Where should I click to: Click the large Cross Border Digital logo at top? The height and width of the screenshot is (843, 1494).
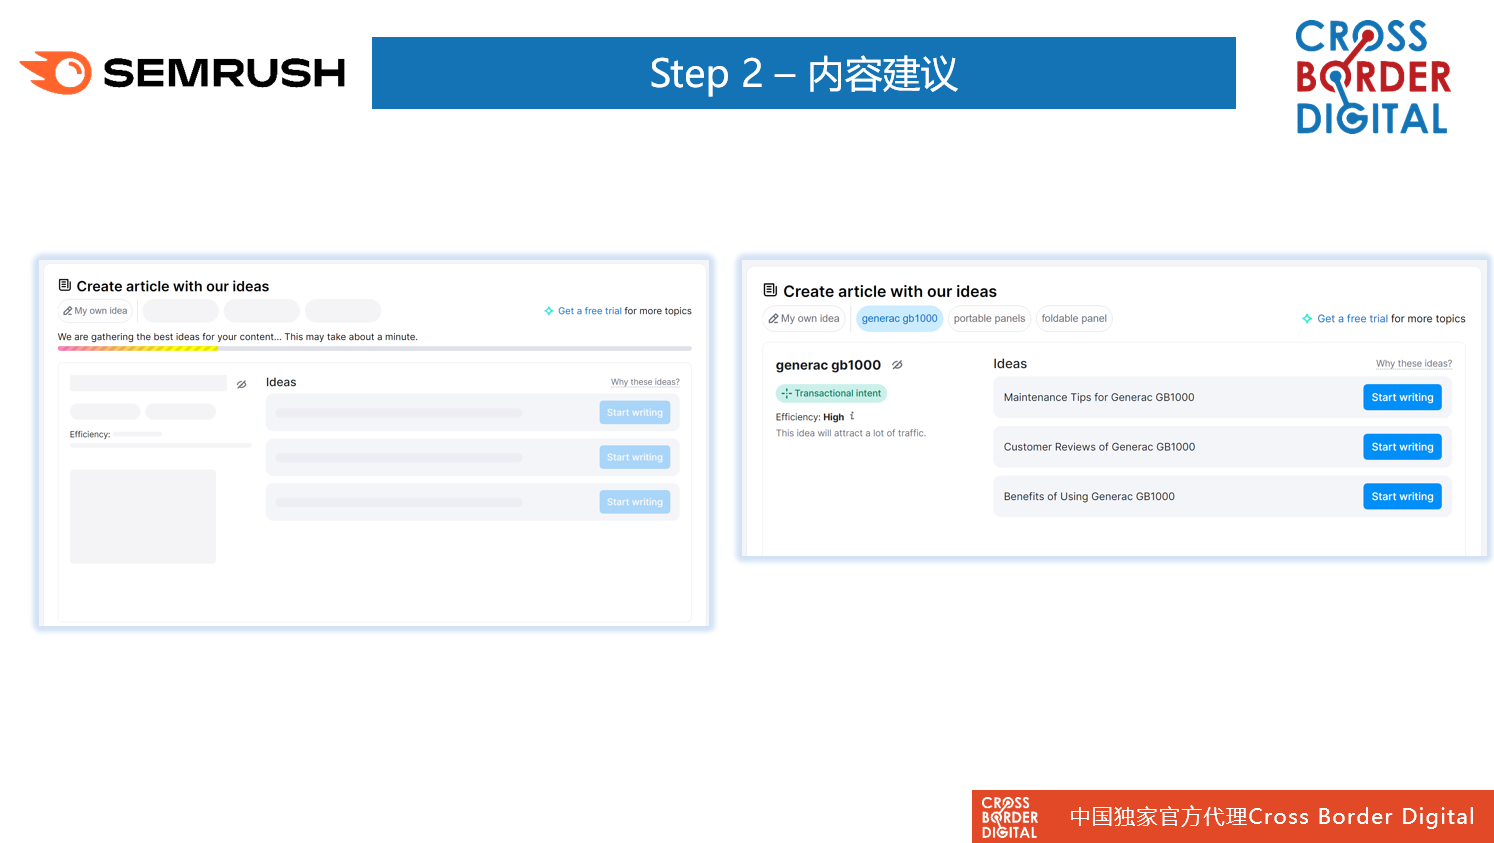click(x=1372, y=77)
